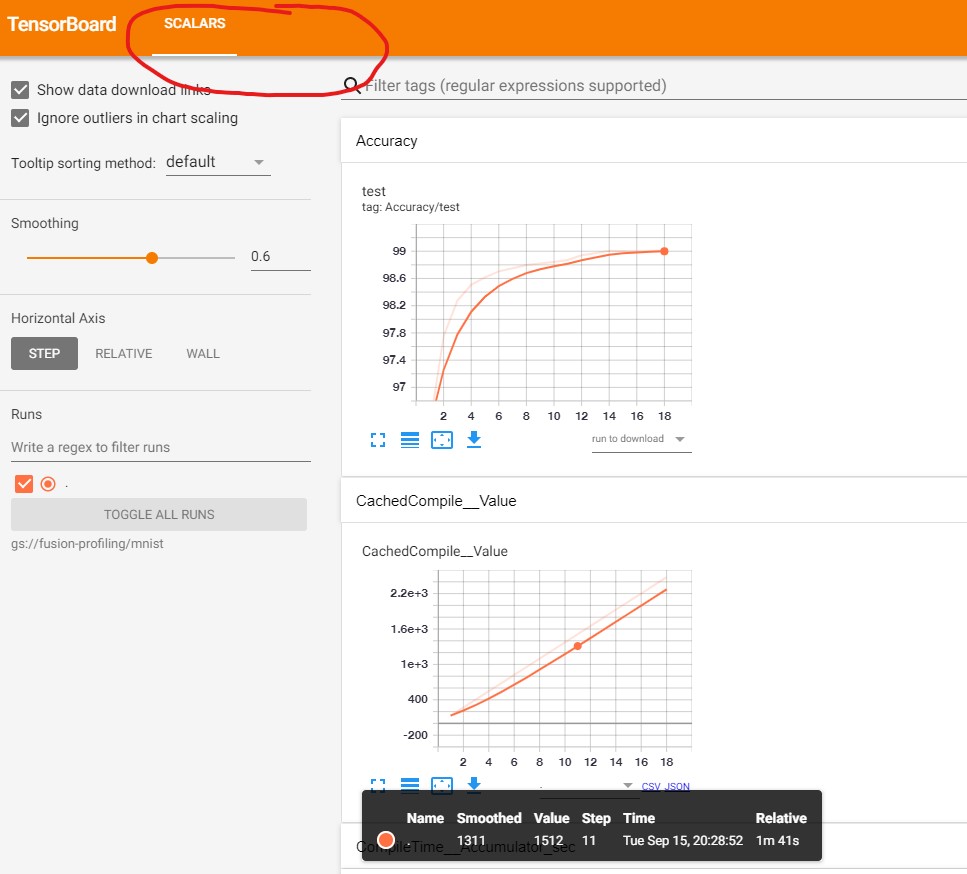
Task: Download Accuracy test chart as SVG
Action: click(474, 440)
